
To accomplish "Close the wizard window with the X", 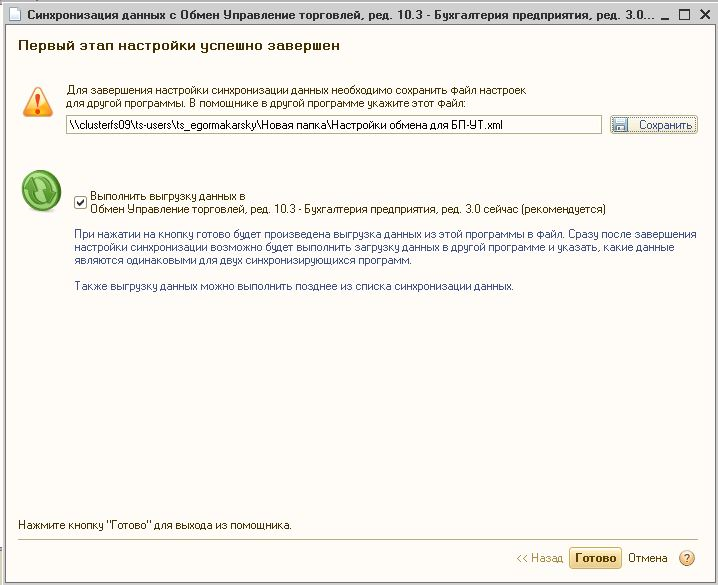I will [705, 16].
